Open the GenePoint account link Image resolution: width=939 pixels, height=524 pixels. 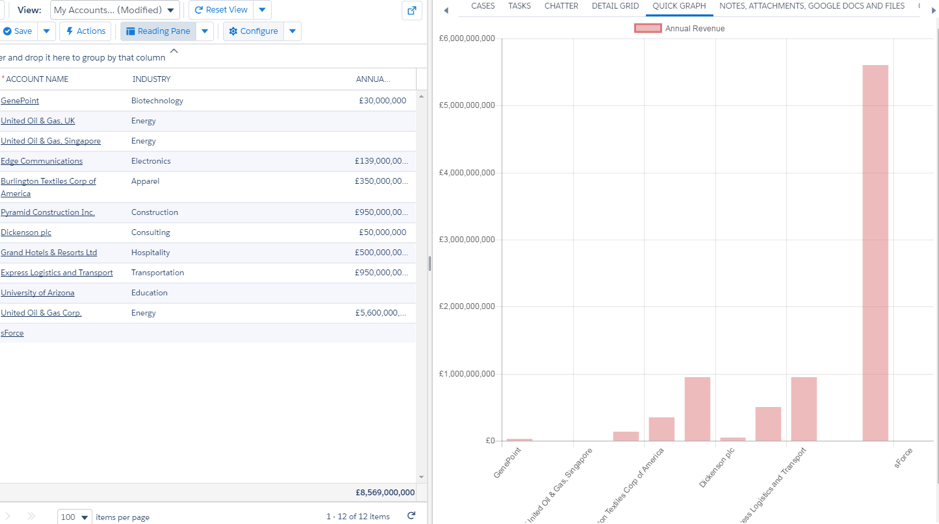20,101
